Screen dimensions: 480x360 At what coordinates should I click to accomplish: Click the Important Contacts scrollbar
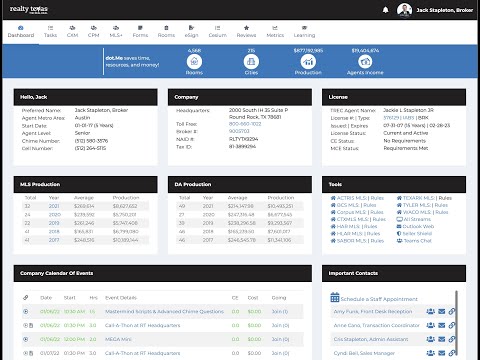[456, 323]
